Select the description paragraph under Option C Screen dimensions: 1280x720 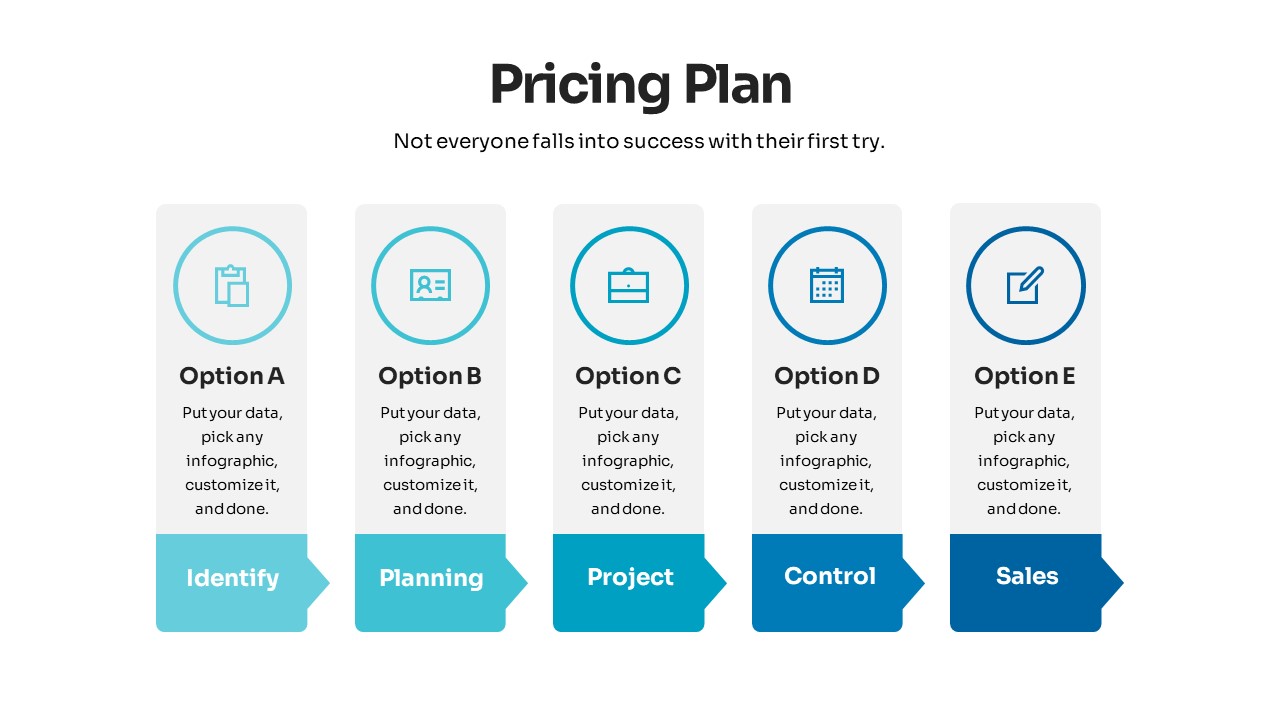point(628,460)
